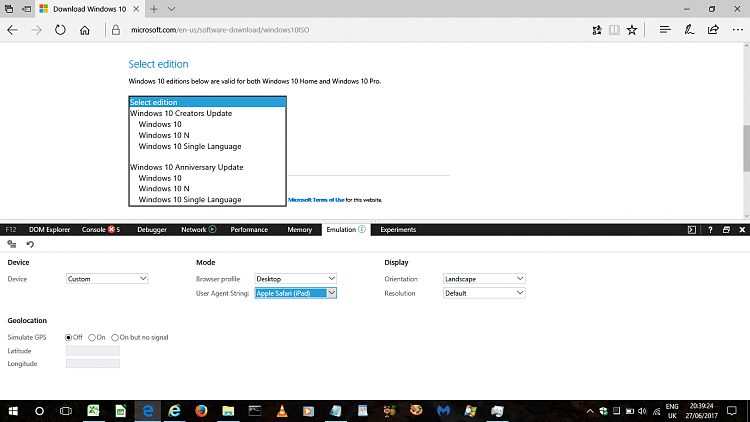Persist emulation settings icon

pos(12,244)
